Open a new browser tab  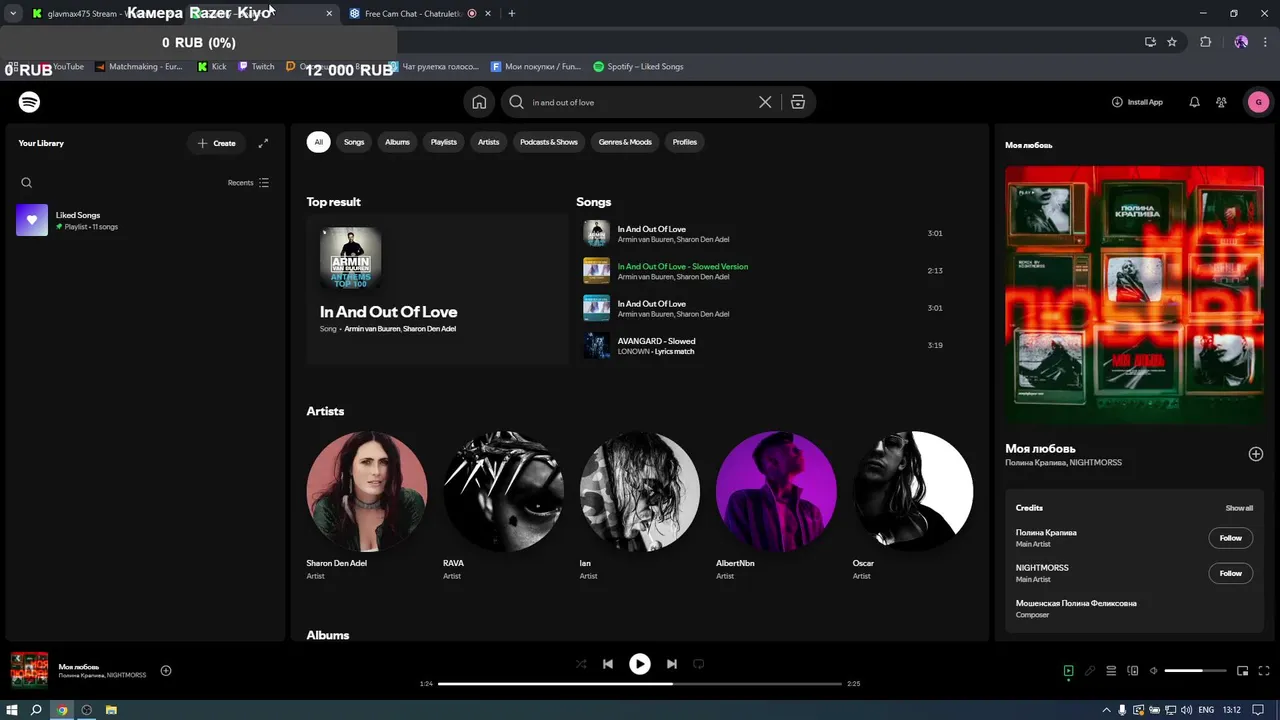(512, 14)
